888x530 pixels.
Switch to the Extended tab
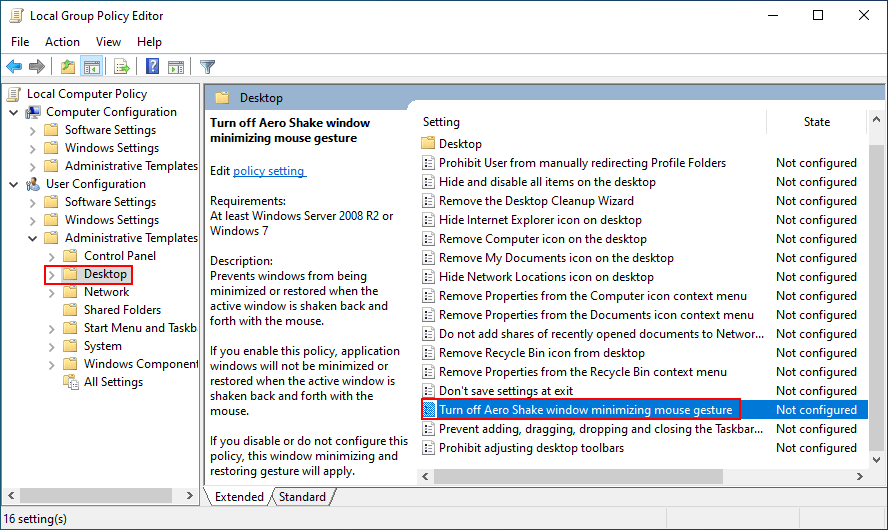point(239,497)
